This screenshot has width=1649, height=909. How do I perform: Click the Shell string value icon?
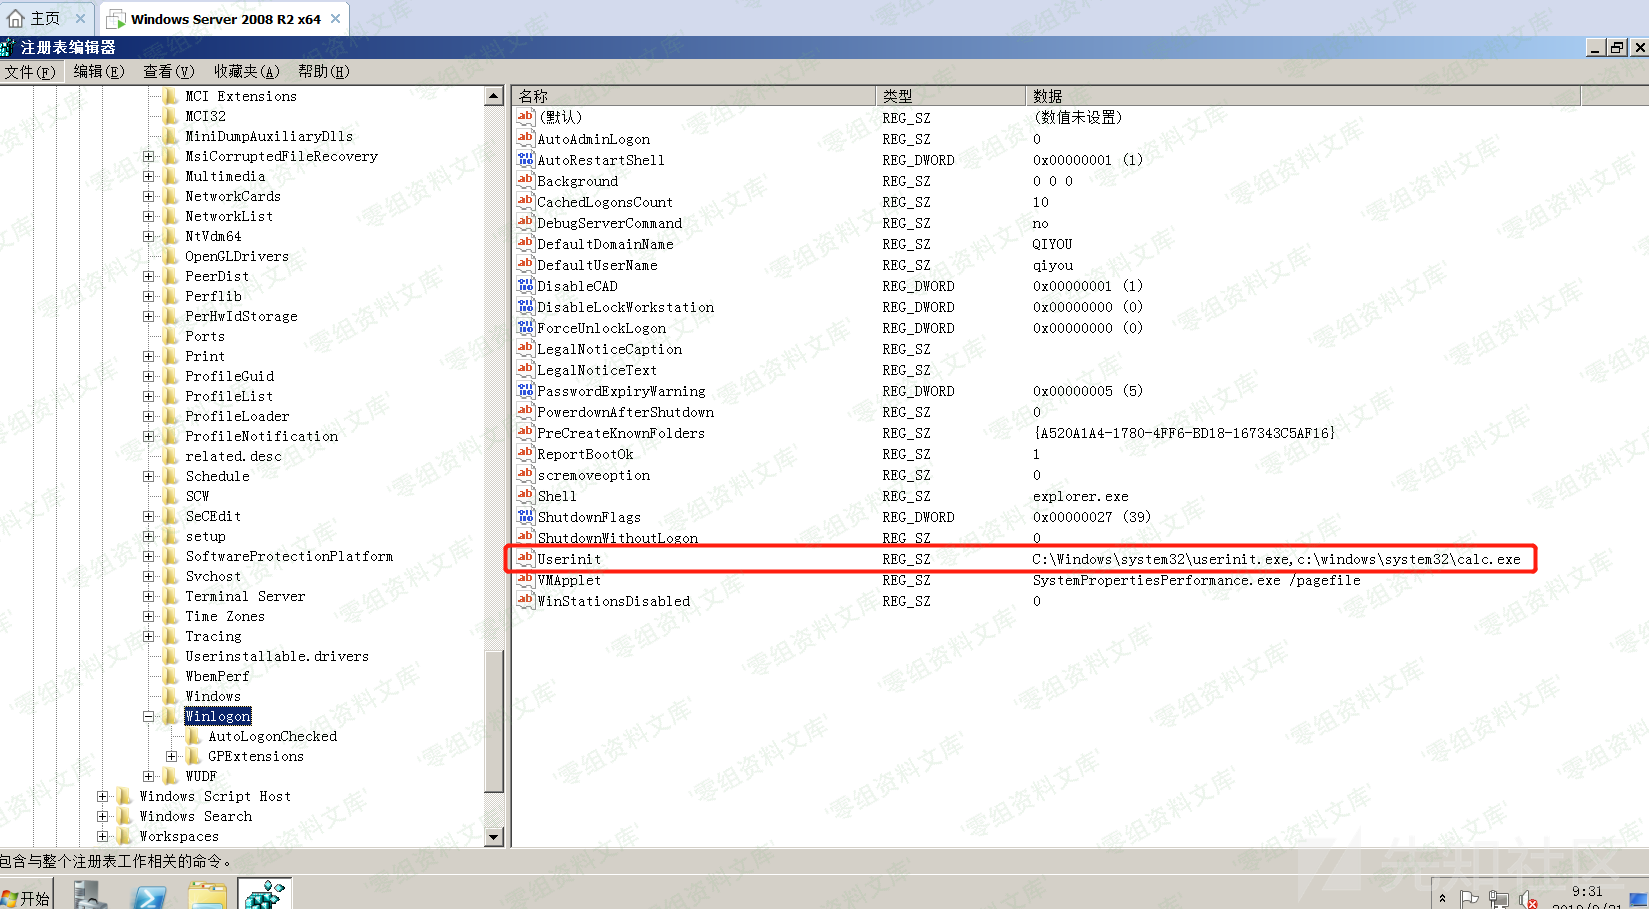click(x=525, y=495)
